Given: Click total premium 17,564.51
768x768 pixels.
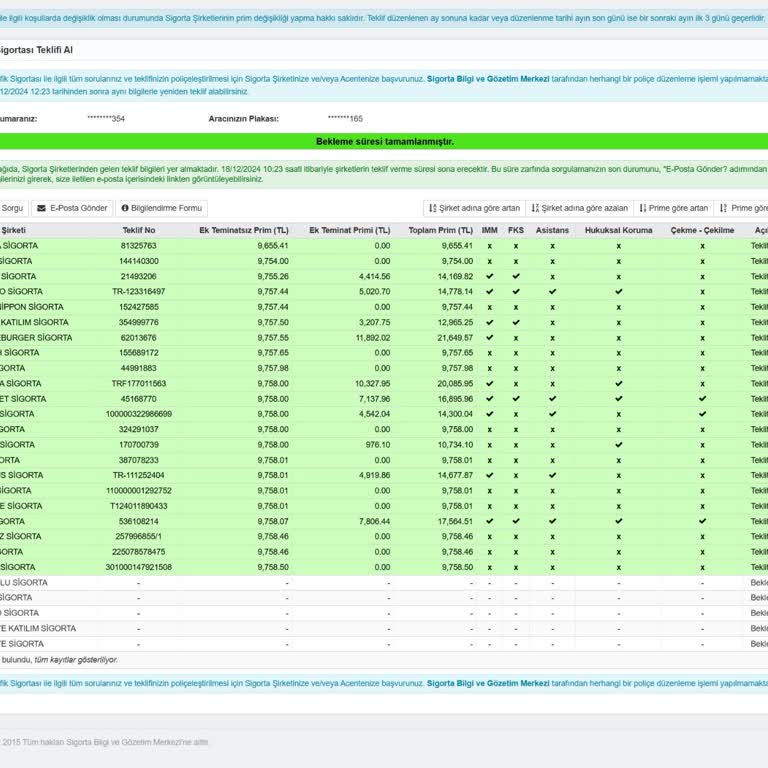Looking at the screenshot, I should (456, 521).
